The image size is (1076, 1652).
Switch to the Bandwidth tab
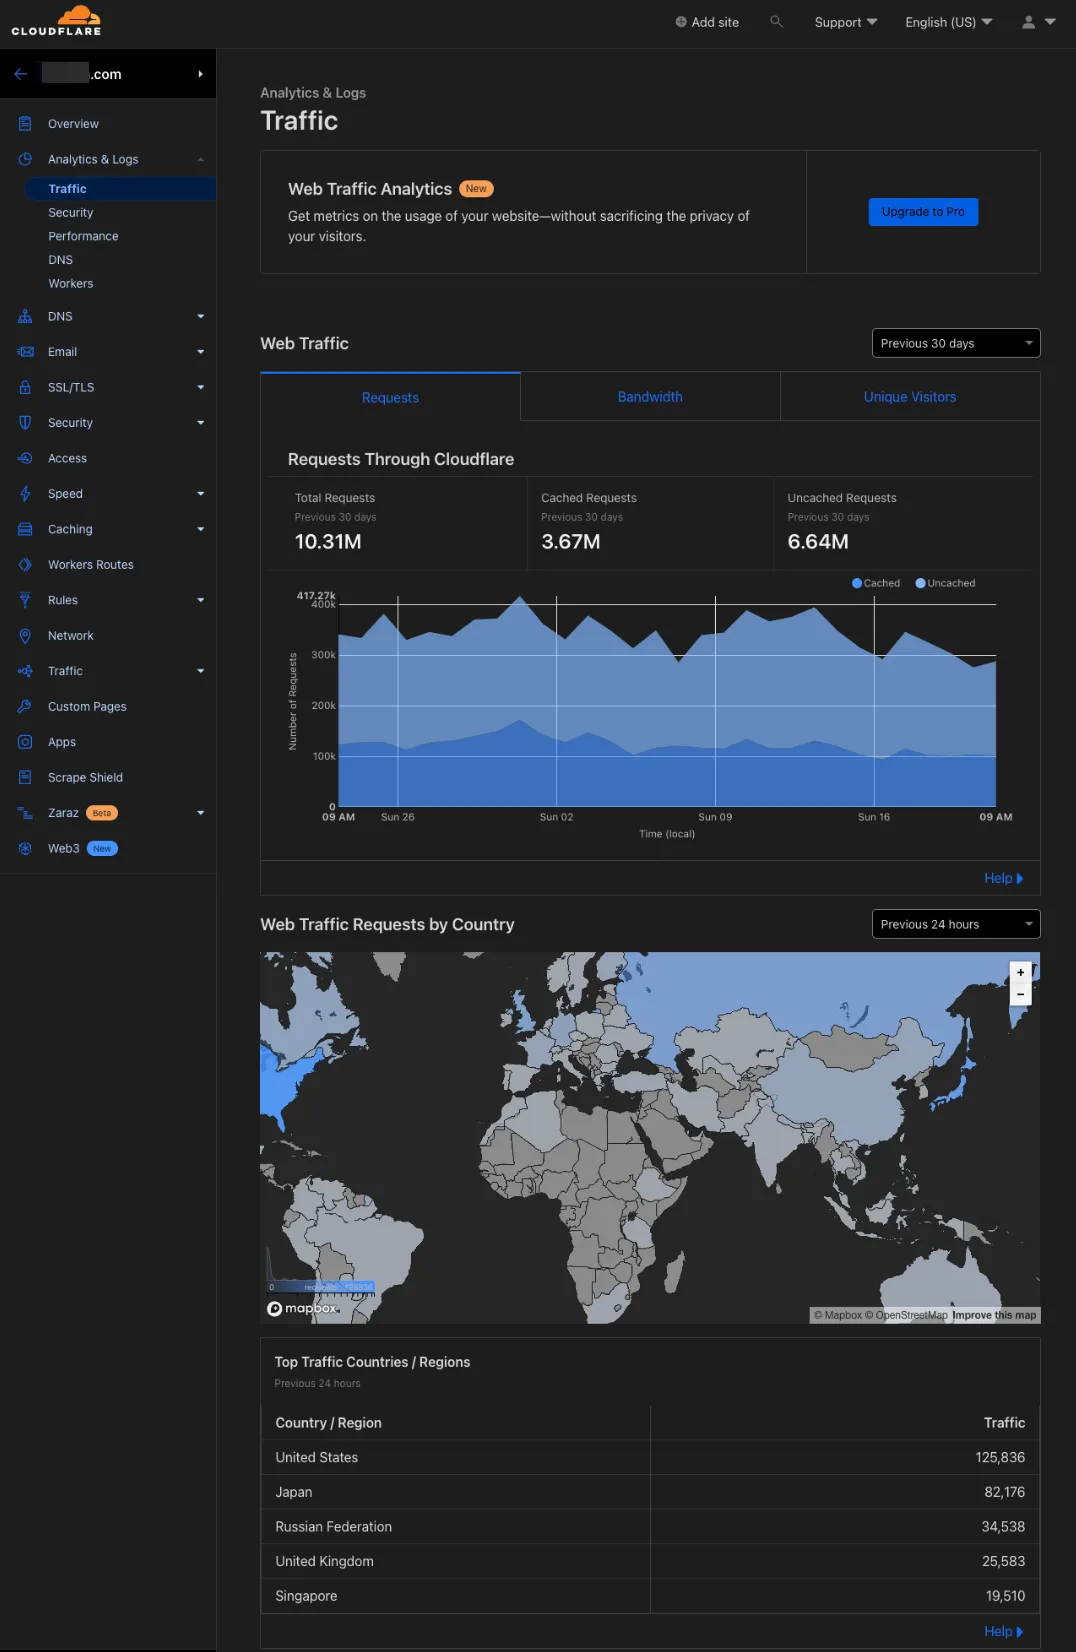(x=650, y=397)
